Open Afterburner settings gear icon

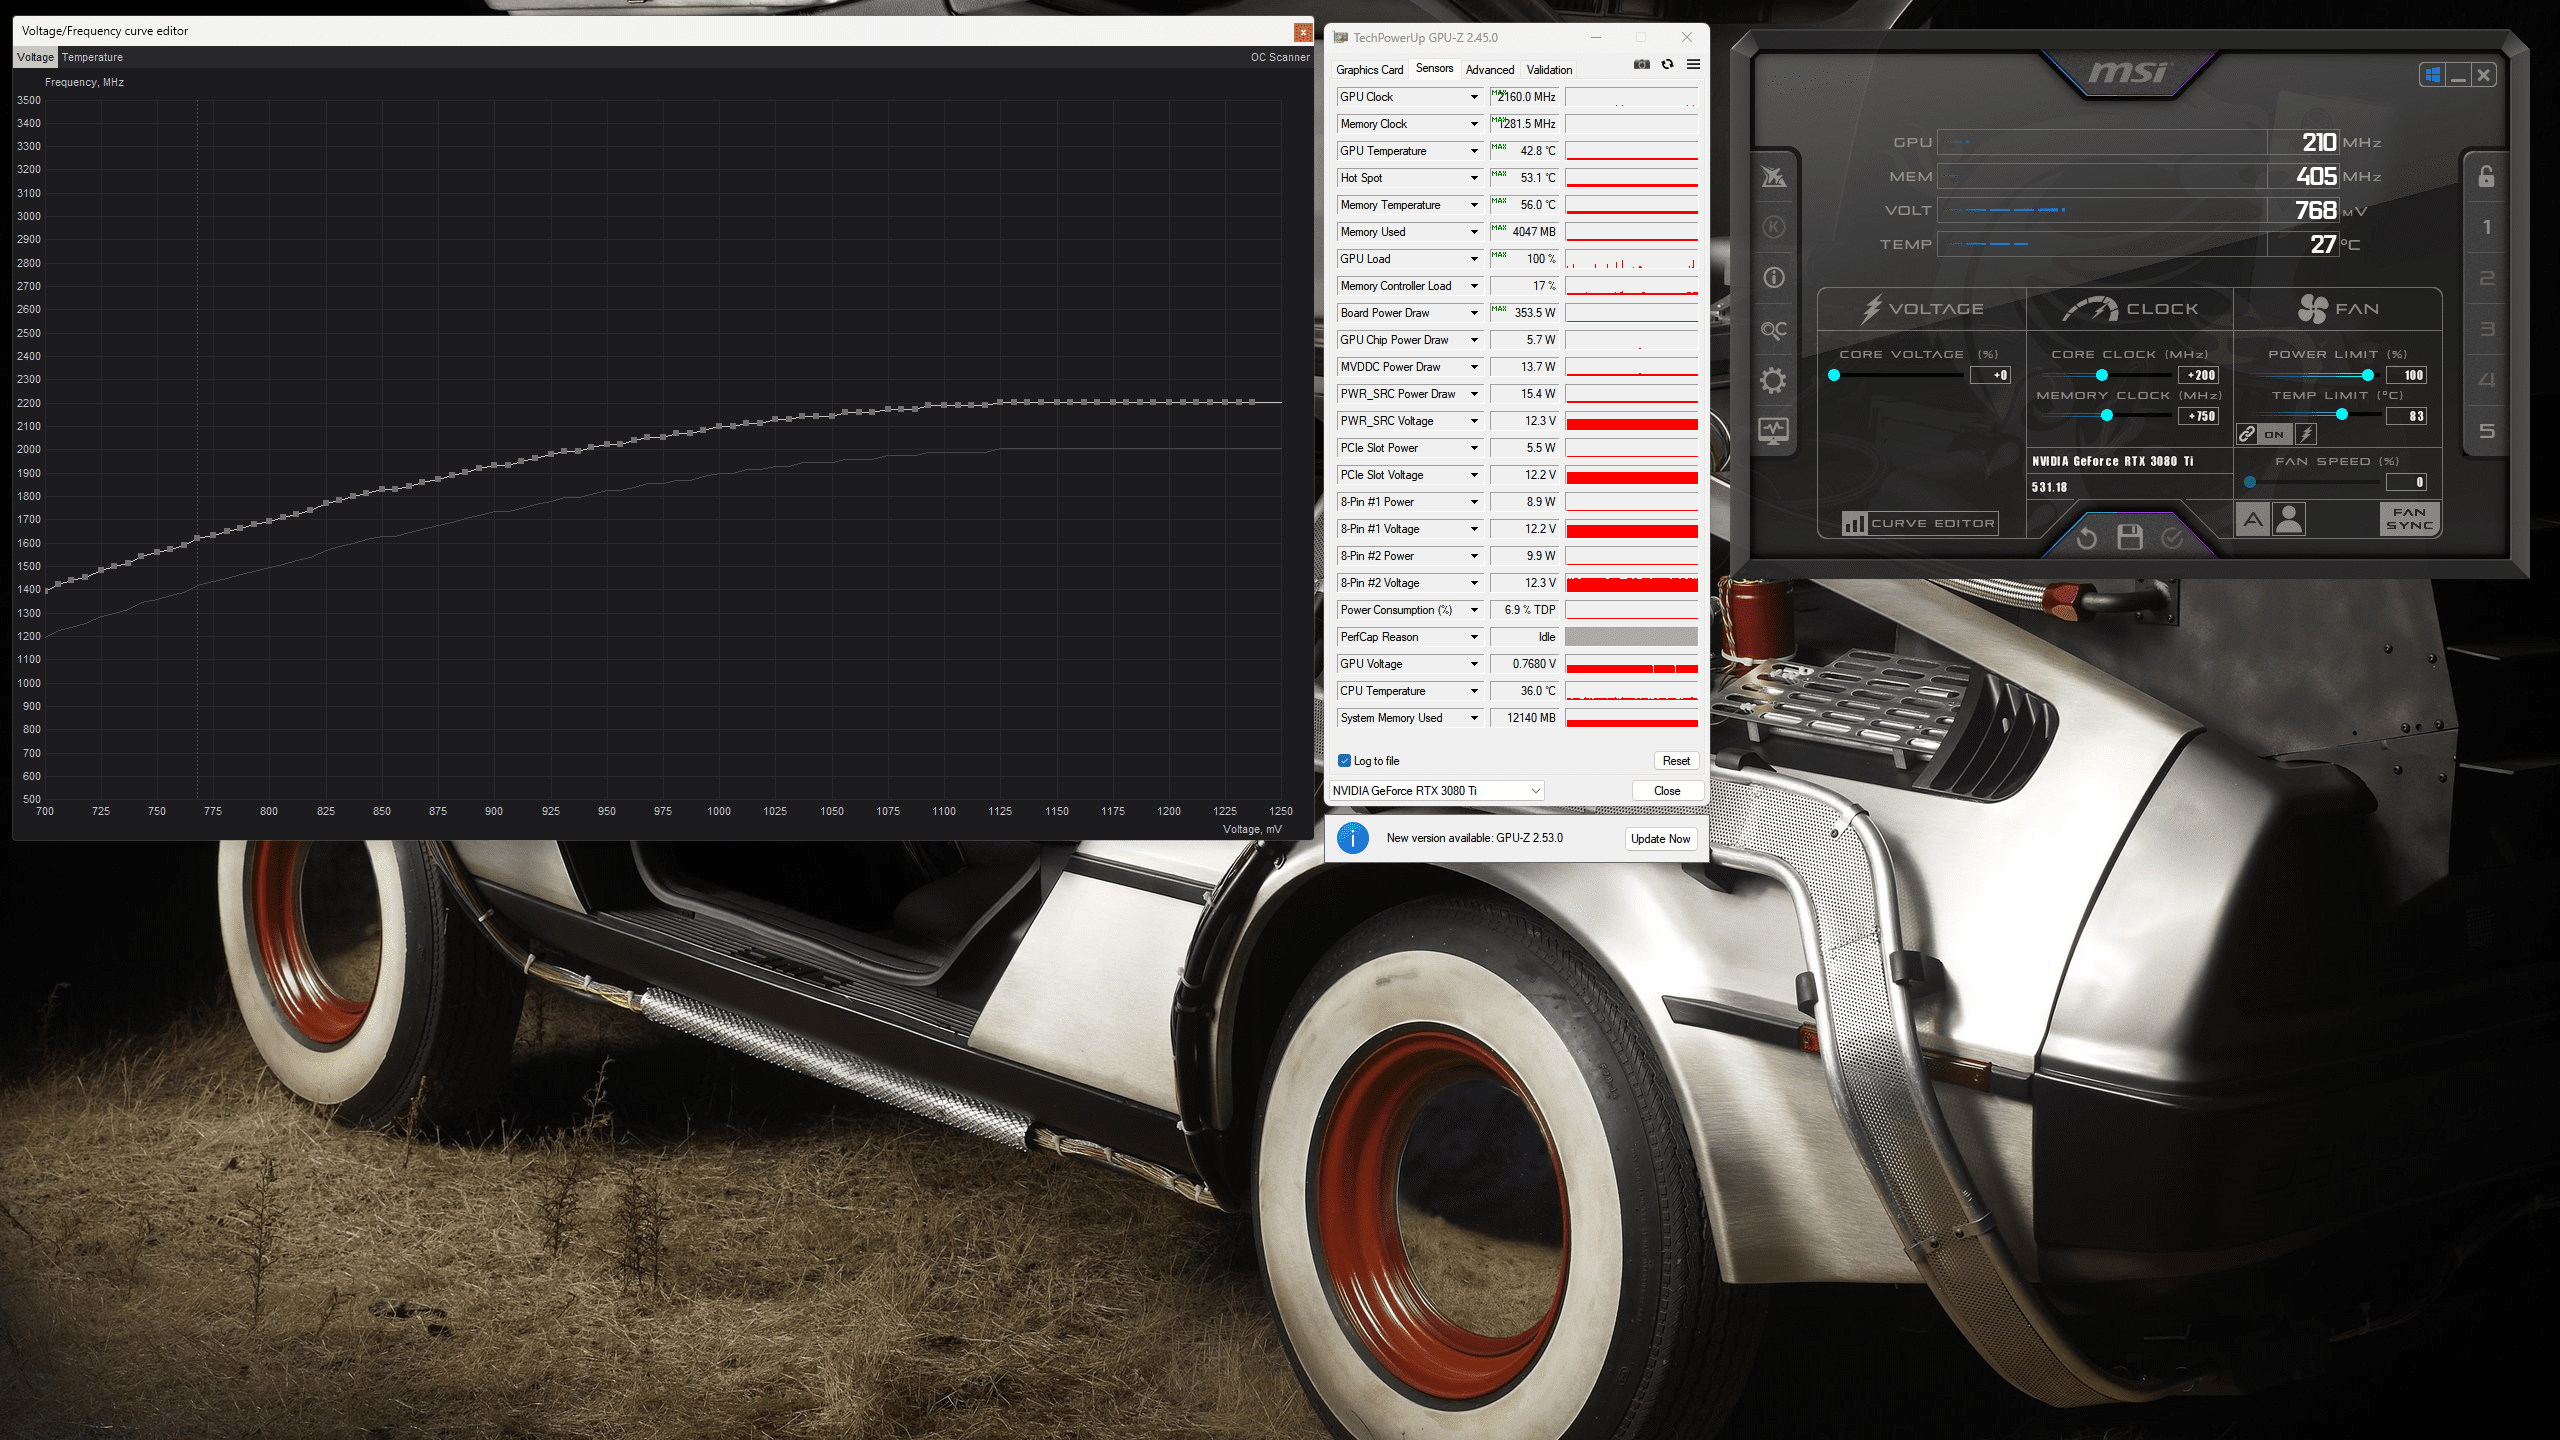coord(1773,380)
